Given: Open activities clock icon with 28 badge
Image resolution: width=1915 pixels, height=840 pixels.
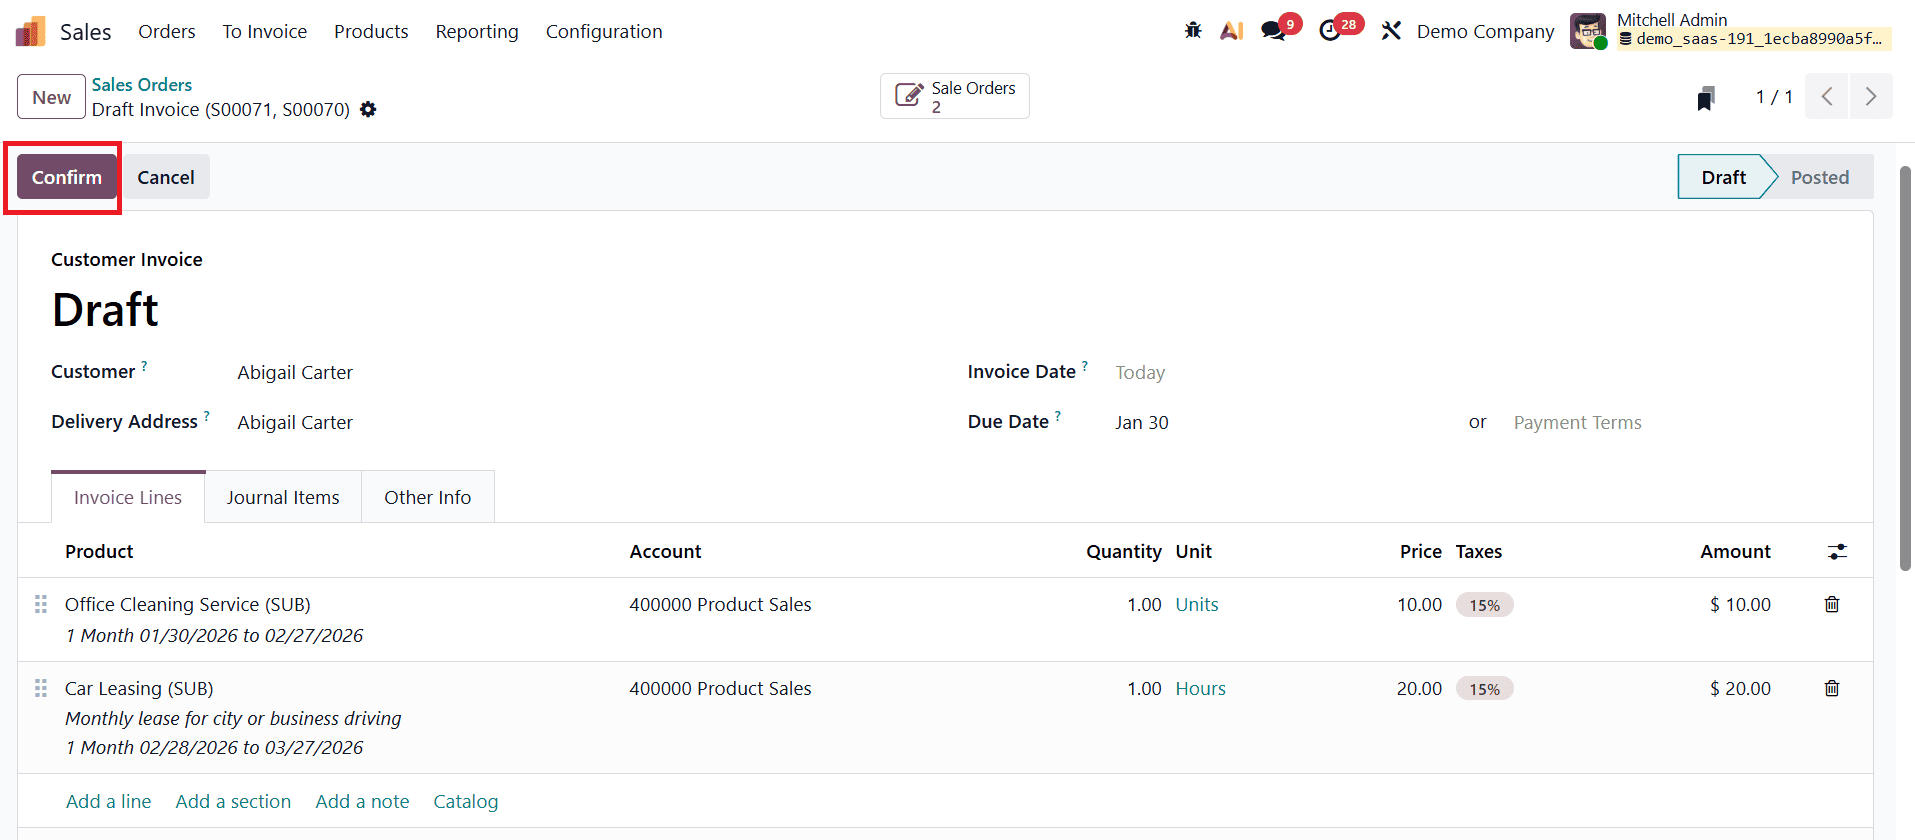Looking at the screenshot, I should point(1331,31).
